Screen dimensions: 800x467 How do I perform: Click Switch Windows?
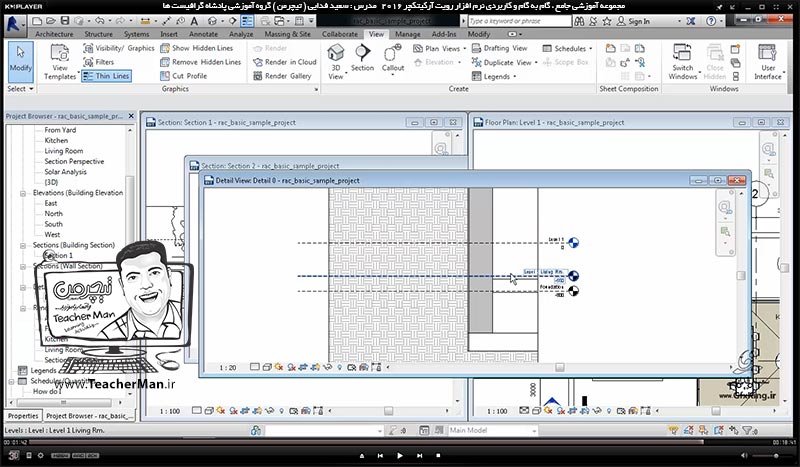(x=683, y=62)
